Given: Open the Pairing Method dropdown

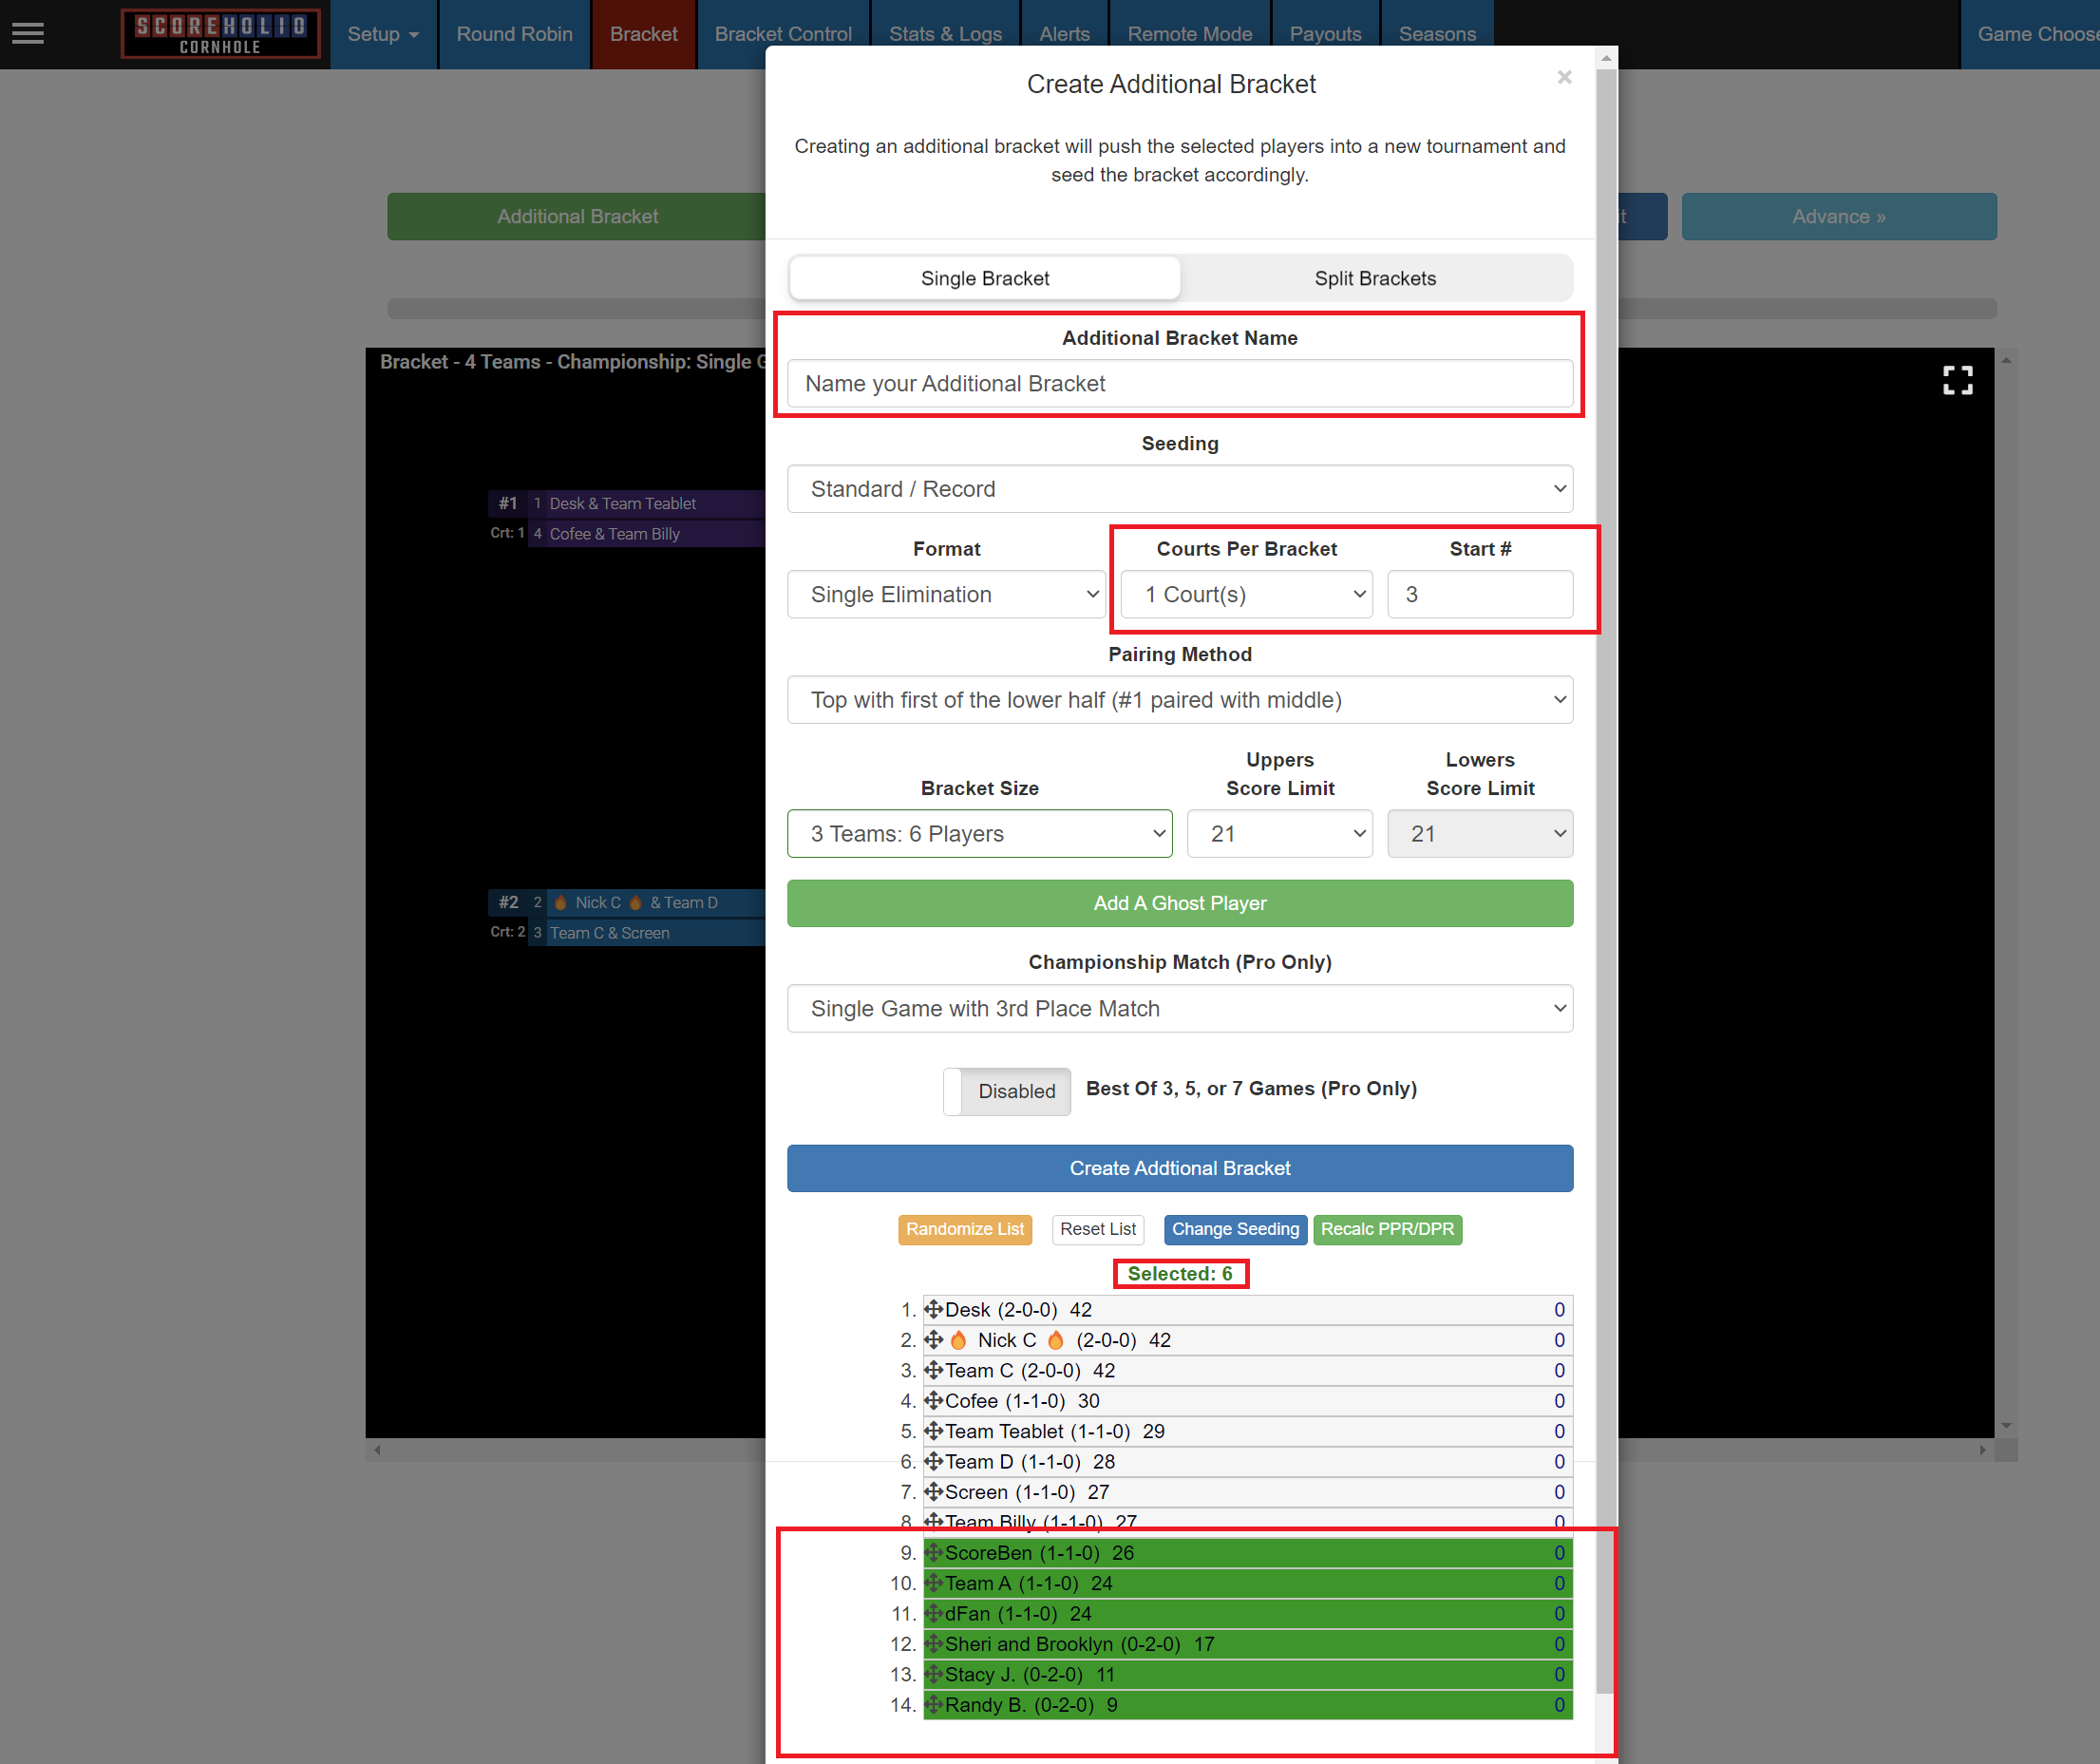Looking at the screenshot, I should point(1179,700).
